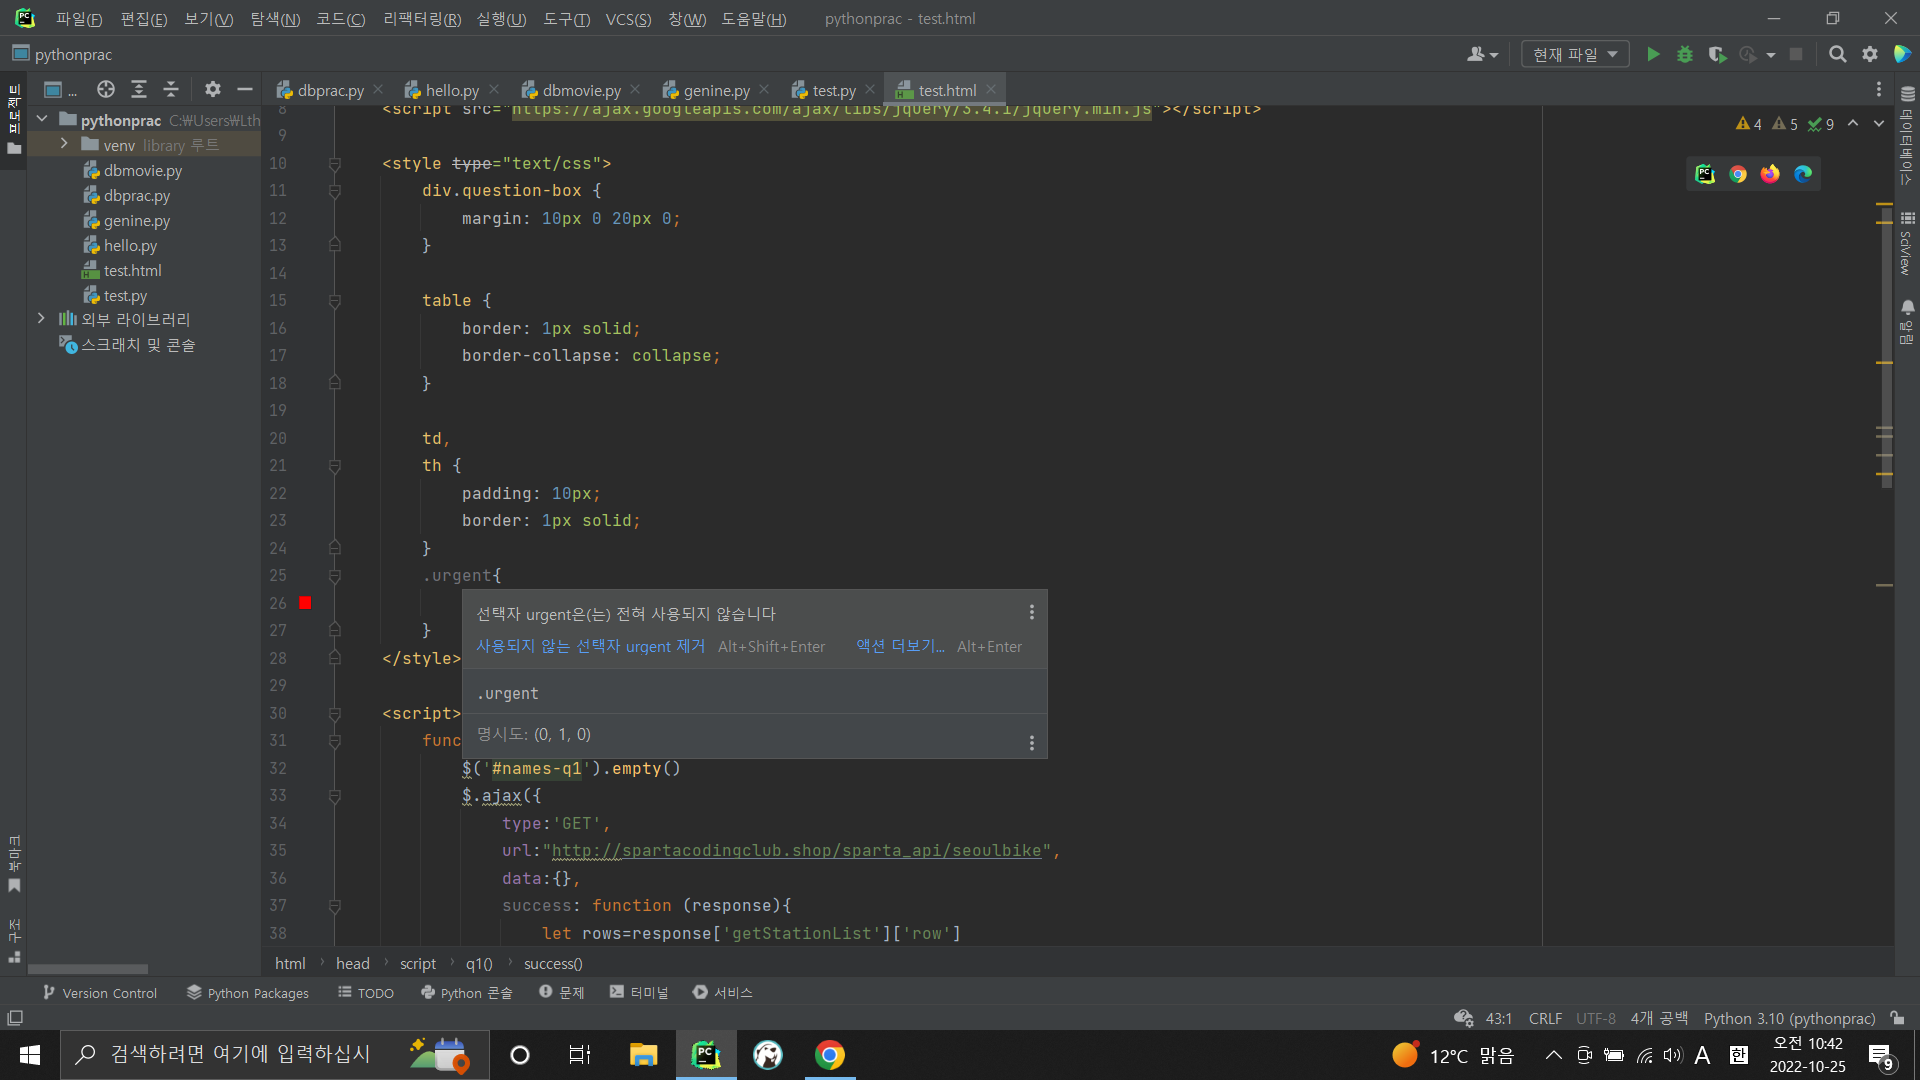This screenshot has width=1920, height=1080.
Task: Run with coverage using the shield icon
Action: click(1717, 54)
